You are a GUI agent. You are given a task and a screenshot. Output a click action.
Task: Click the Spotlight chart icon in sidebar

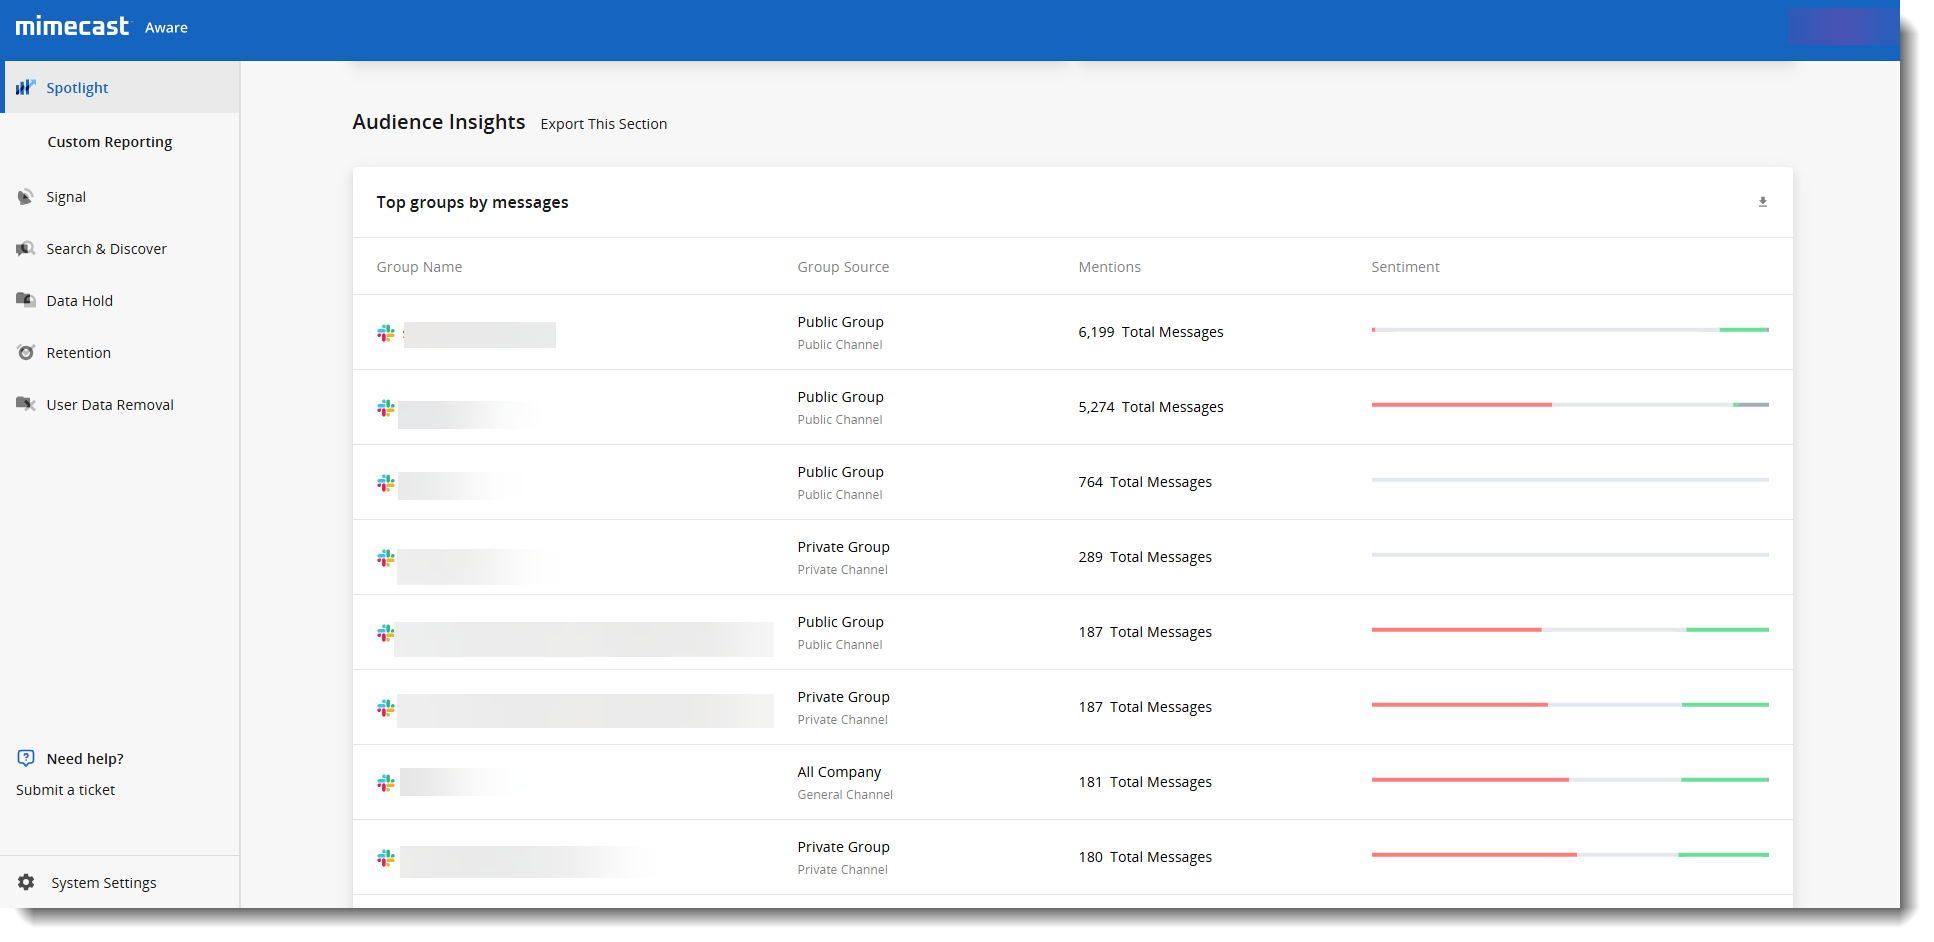pyautogui.click(x=25, y=88)
